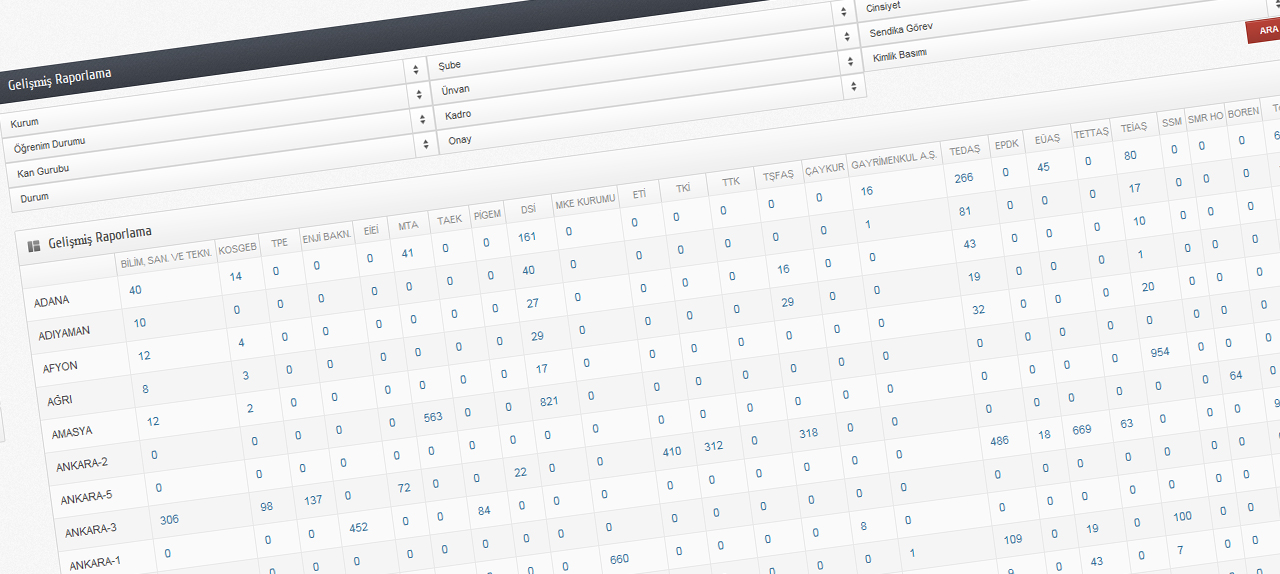
Task: Select the PİGEM column header
Action: pyautogui.click(x=487, y=214)
